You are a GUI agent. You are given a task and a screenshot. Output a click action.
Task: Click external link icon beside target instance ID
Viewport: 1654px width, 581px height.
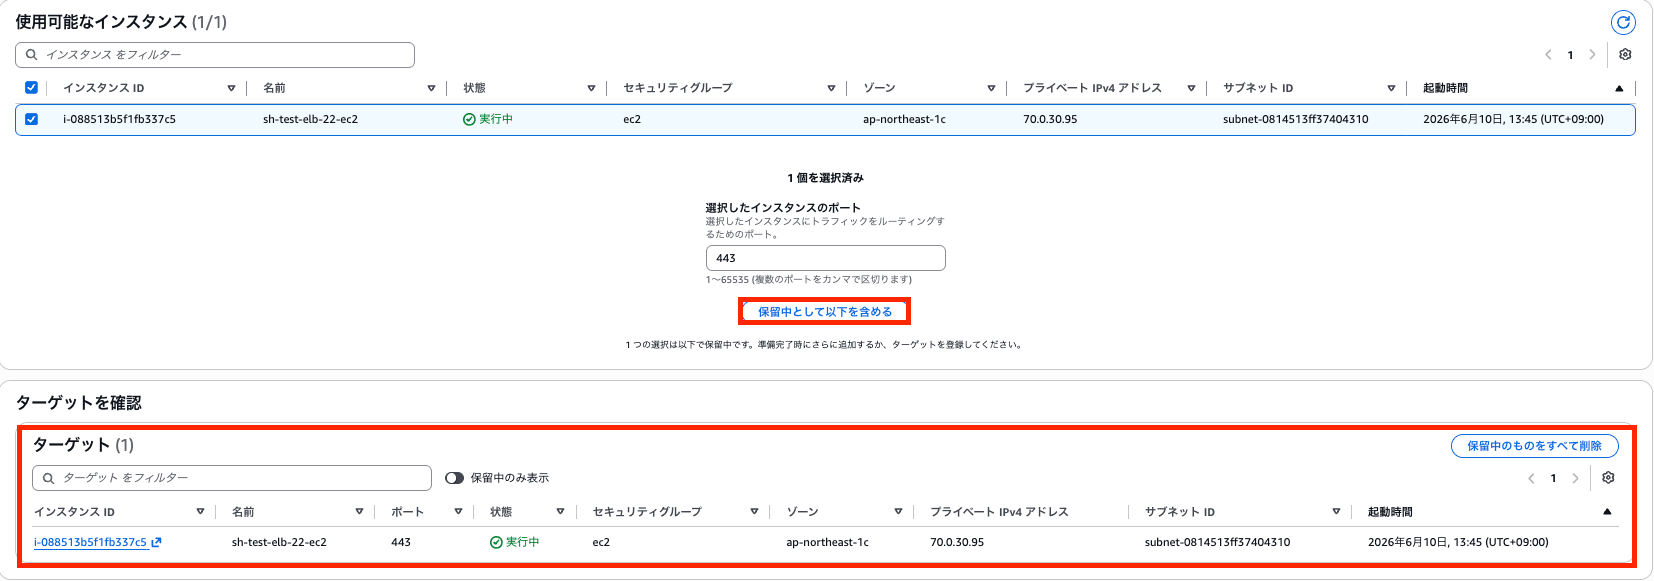point(156,542)
